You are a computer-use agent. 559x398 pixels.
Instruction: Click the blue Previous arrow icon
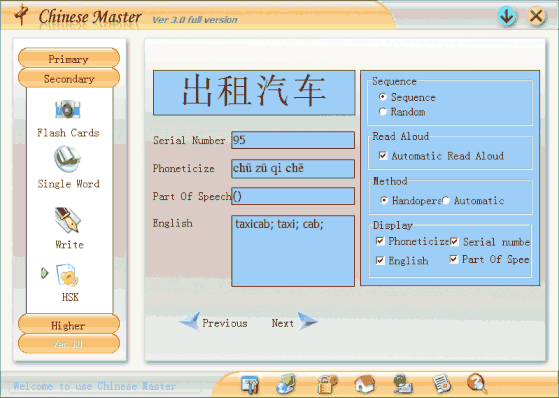point(190,321)
